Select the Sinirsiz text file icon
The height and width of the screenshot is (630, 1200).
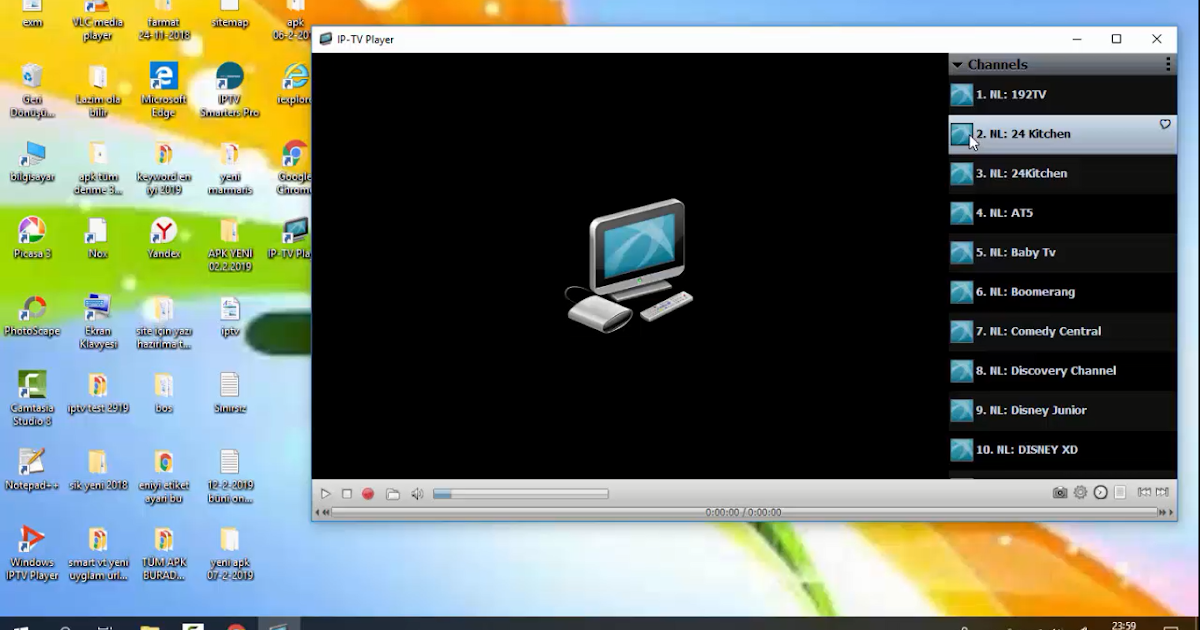229,392
